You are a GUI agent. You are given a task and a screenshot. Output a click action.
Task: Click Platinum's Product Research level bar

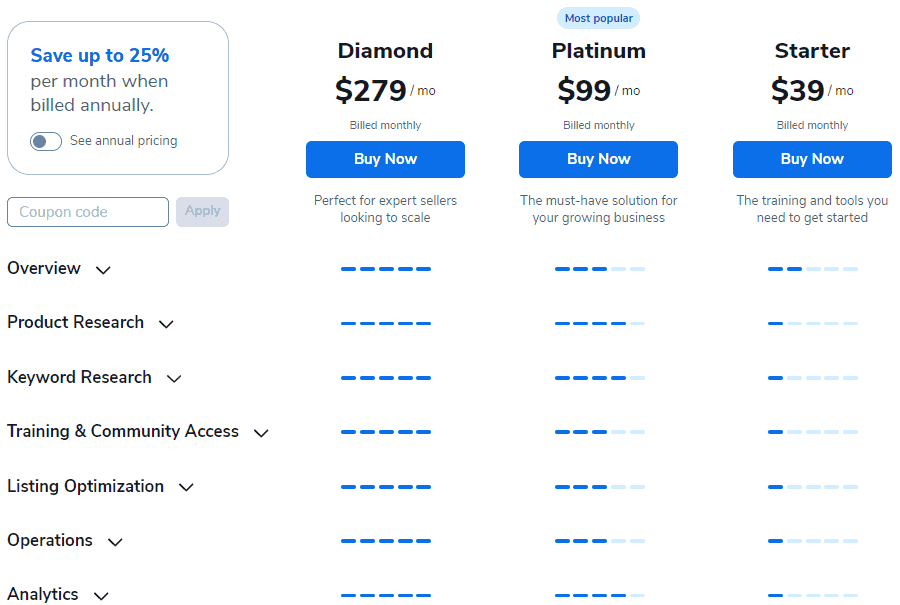(600, 323)
